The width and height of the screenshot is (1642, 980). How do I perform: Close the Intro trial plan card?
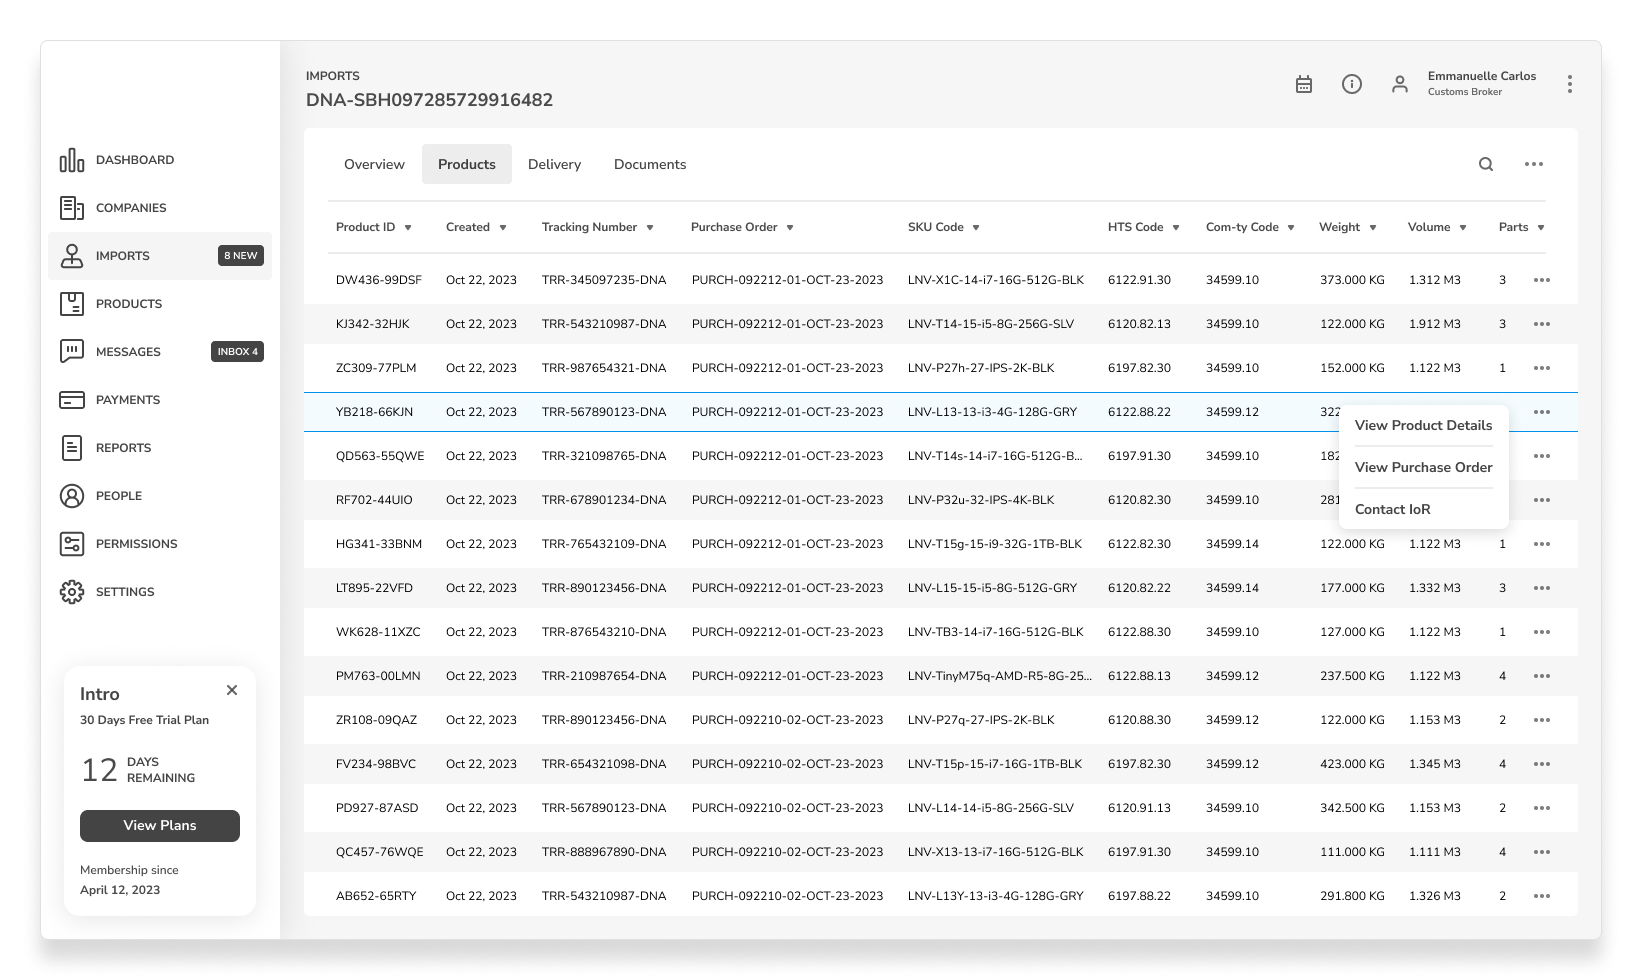[232, 690]
